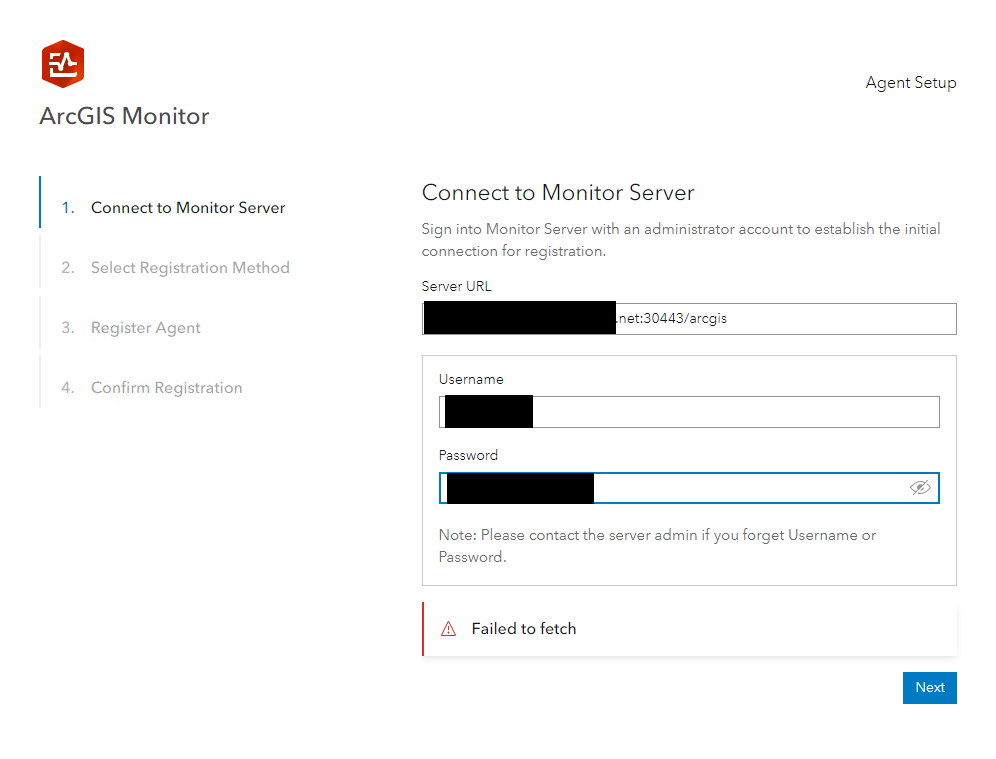Screen dimensions: 996x759
Task: Click the administrator sign-in description paragraph
Action: tap(681, 240)
